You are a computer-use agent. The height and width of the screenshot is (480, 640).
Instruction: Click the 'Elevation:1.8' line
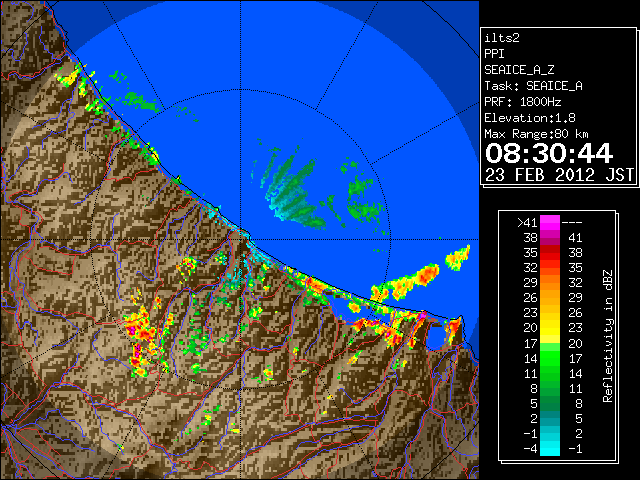(530, 118)
